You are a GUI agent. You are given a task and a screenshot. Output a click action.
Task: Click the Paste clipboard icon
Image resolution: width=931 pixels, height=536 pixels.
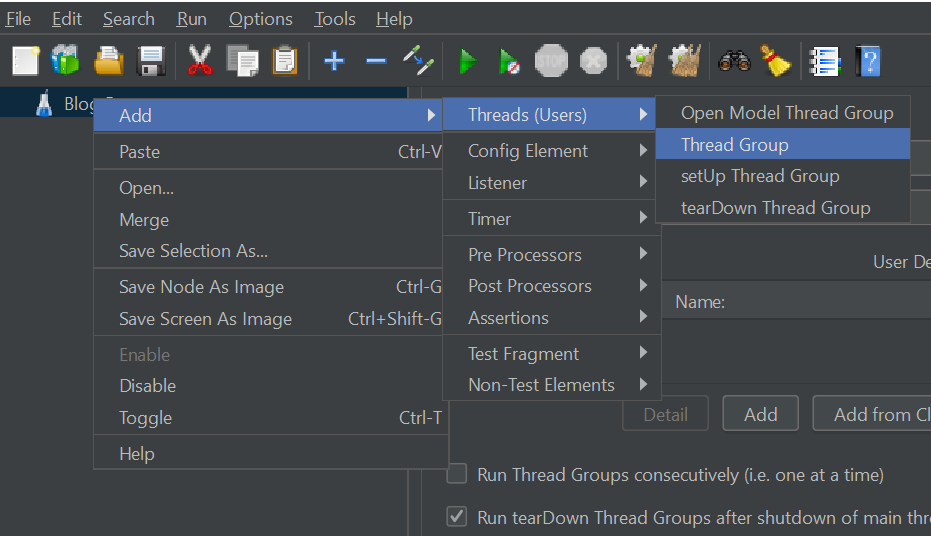[285, 61]
